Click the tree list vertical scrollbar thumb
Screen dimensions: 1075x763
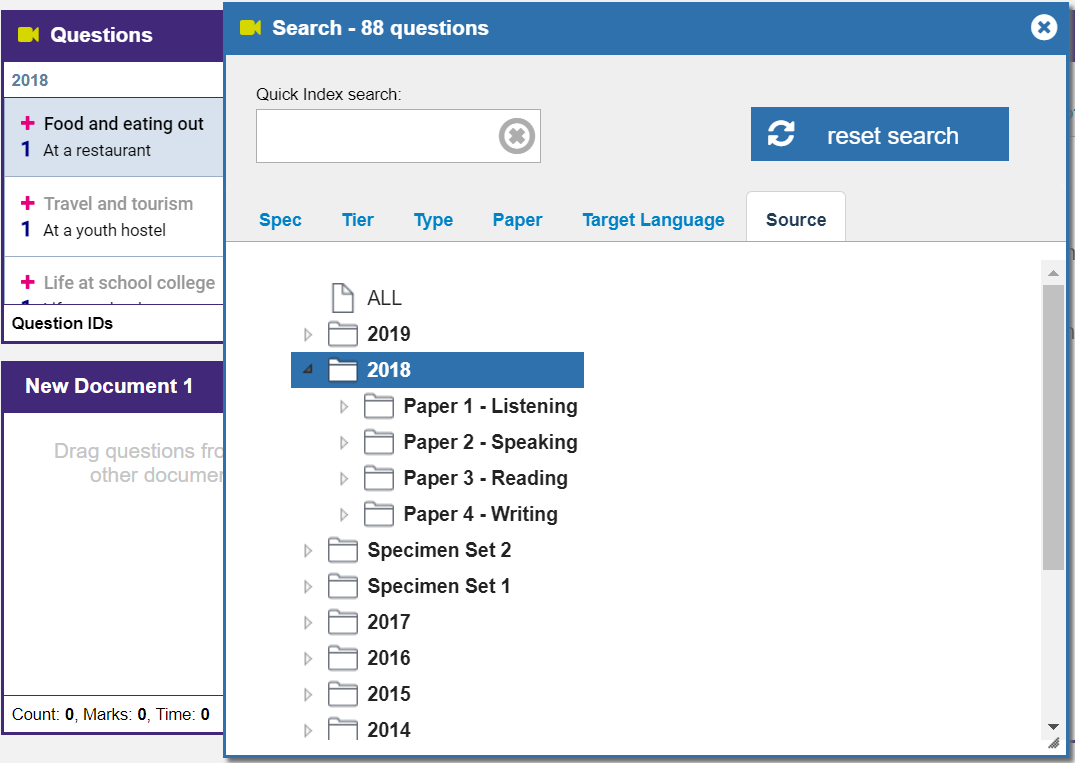coord(1052,427)
